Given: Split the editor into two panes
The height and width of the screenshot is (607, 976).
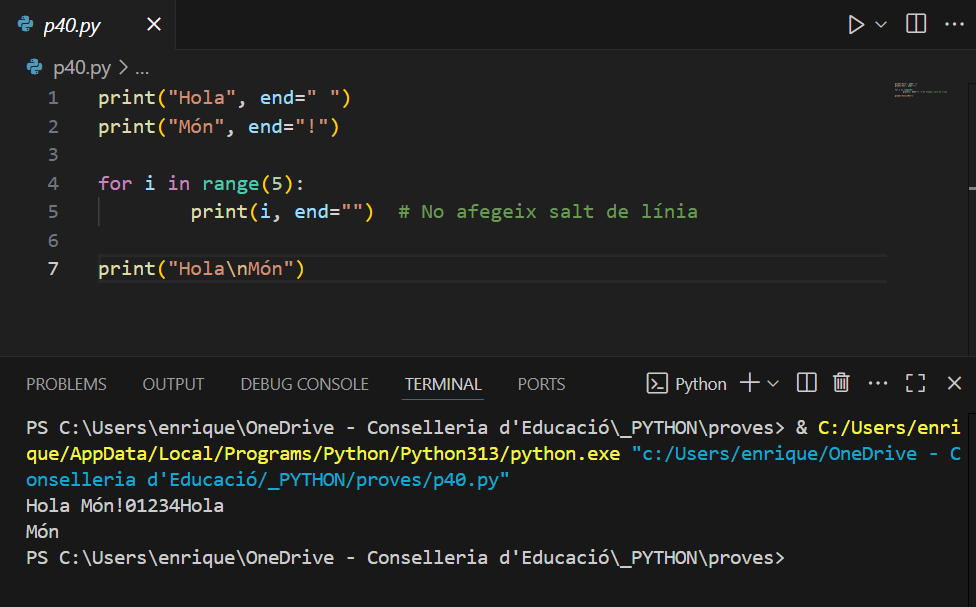Looking at the screenshot, I should click(914, 23).
